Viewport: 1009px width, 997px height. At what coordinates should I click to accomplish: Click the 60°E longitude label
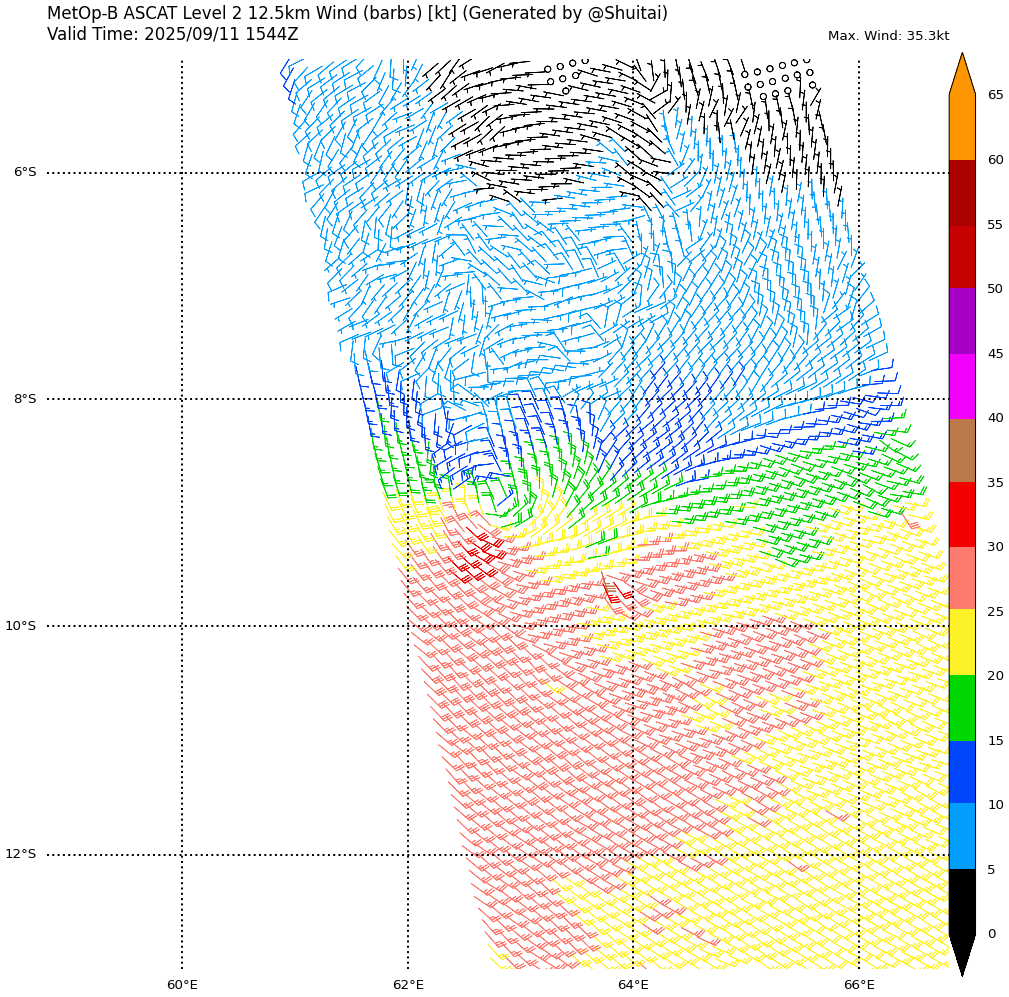pyautogui.click(x=182, y=985)
